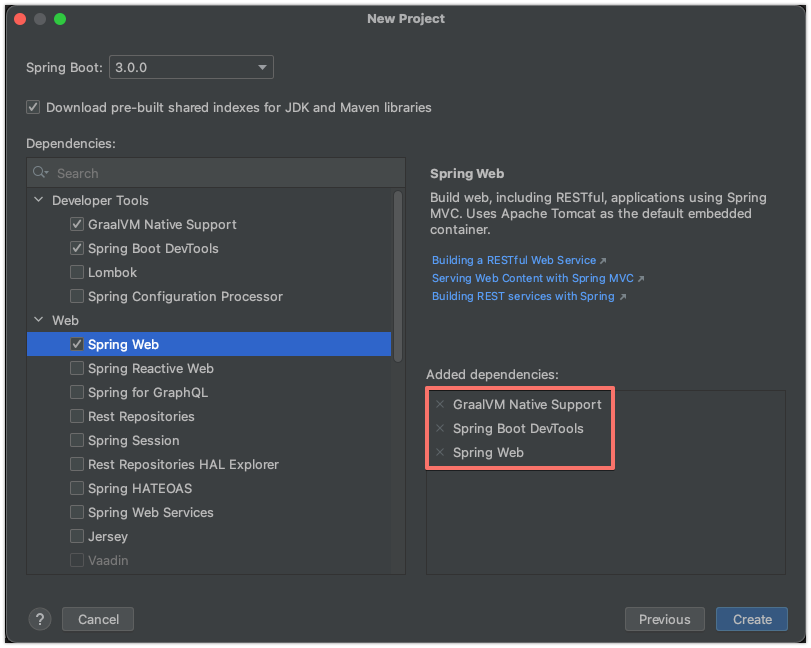Select the Jersey row label

coord(108,537)
